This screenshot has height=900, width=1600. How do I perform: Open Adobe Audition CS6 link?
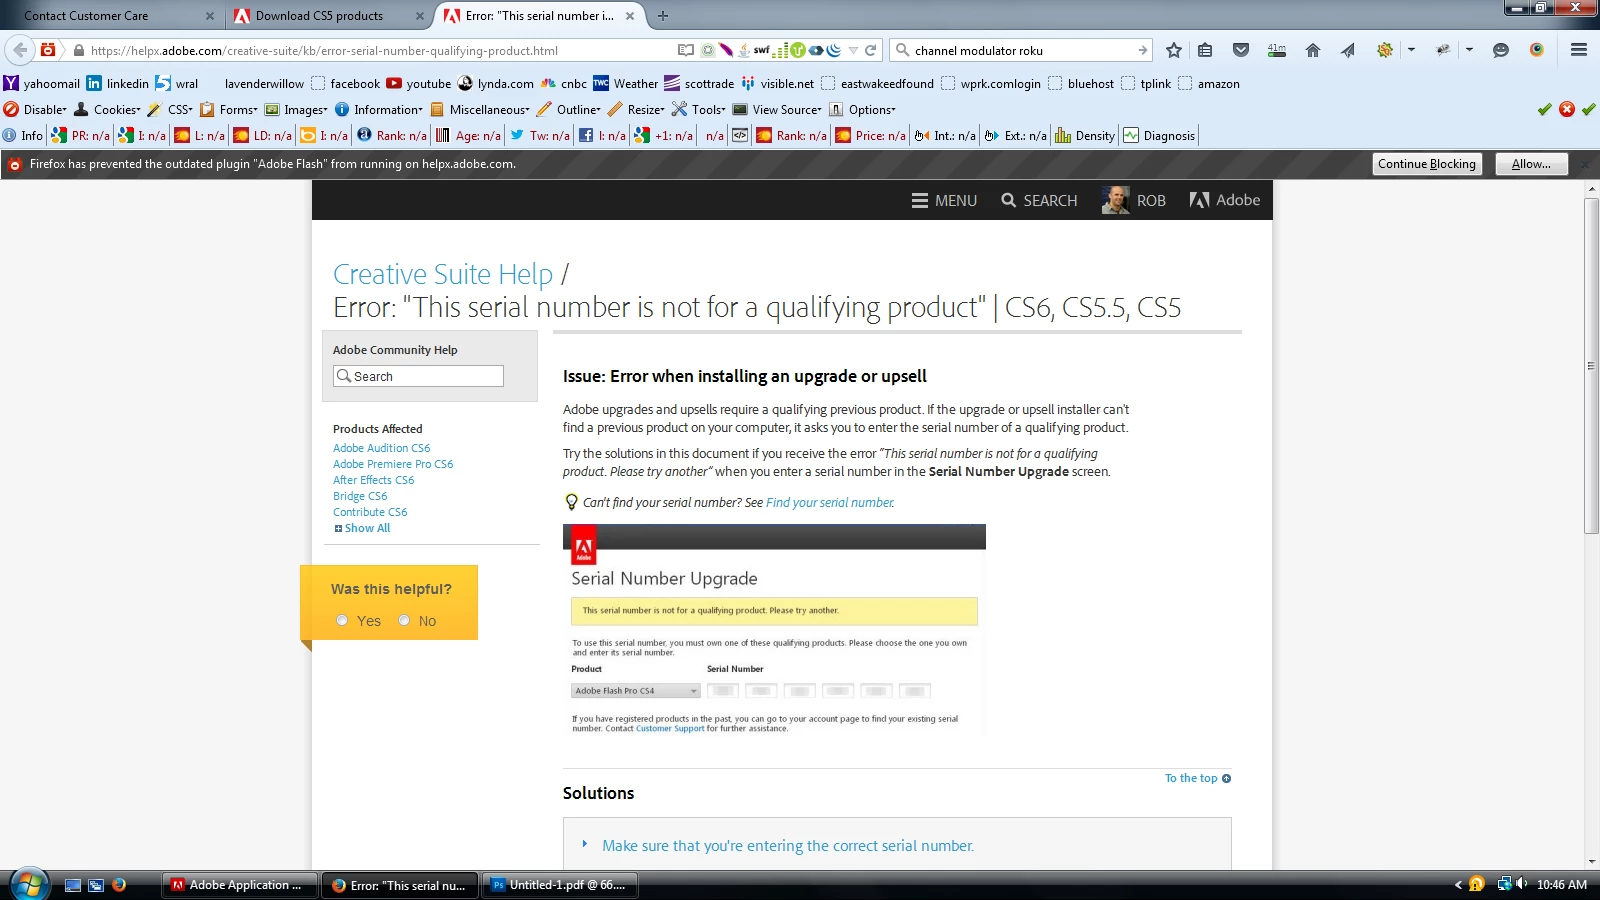[382, 448]
